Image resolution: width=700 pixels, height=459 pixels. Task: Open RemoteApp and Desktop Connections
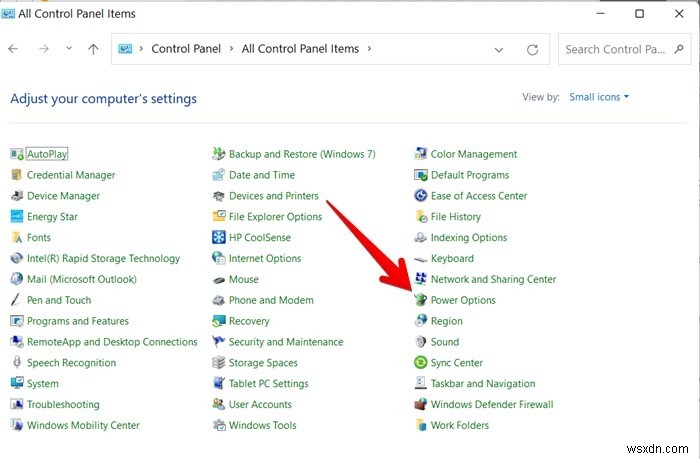tap(112, 342)
